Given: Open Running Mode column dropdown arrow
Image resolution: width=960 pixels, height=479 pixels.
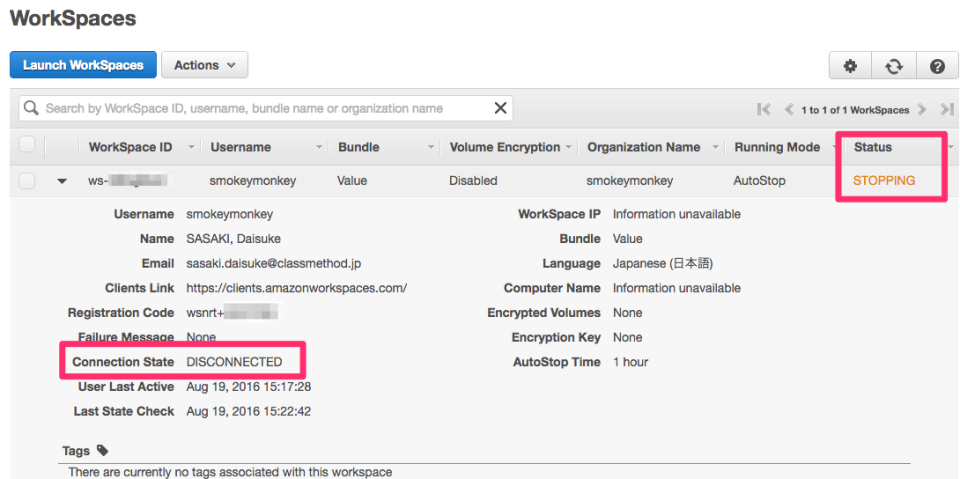Looking at the screenshot, I should coord(833,148).
